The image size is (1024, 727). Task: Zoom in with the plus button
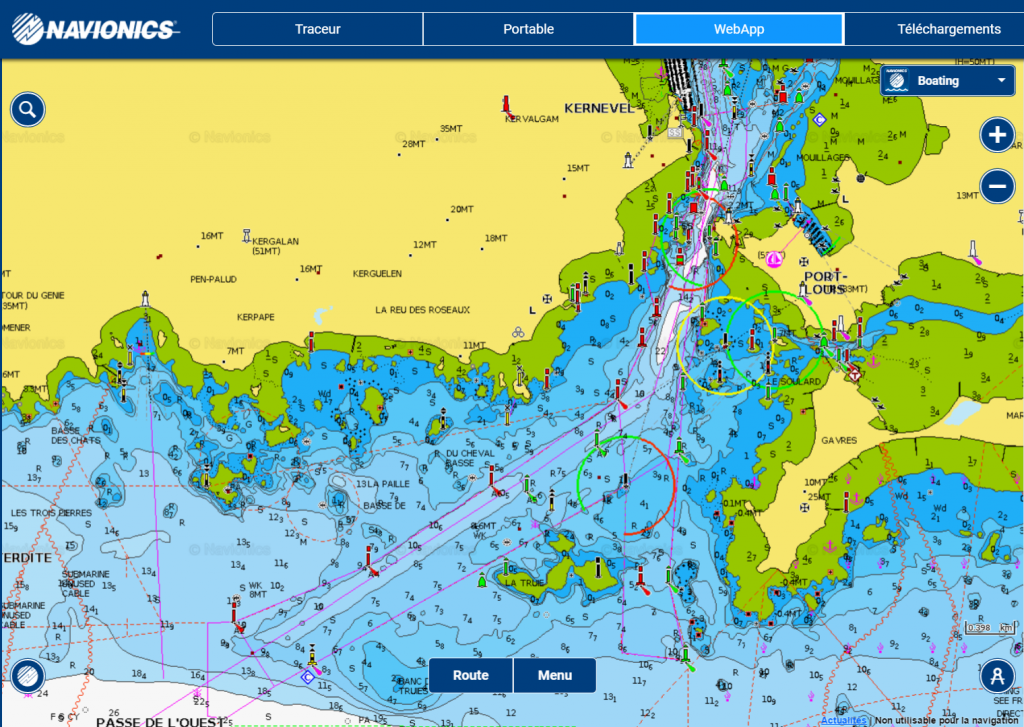[997, 135]
